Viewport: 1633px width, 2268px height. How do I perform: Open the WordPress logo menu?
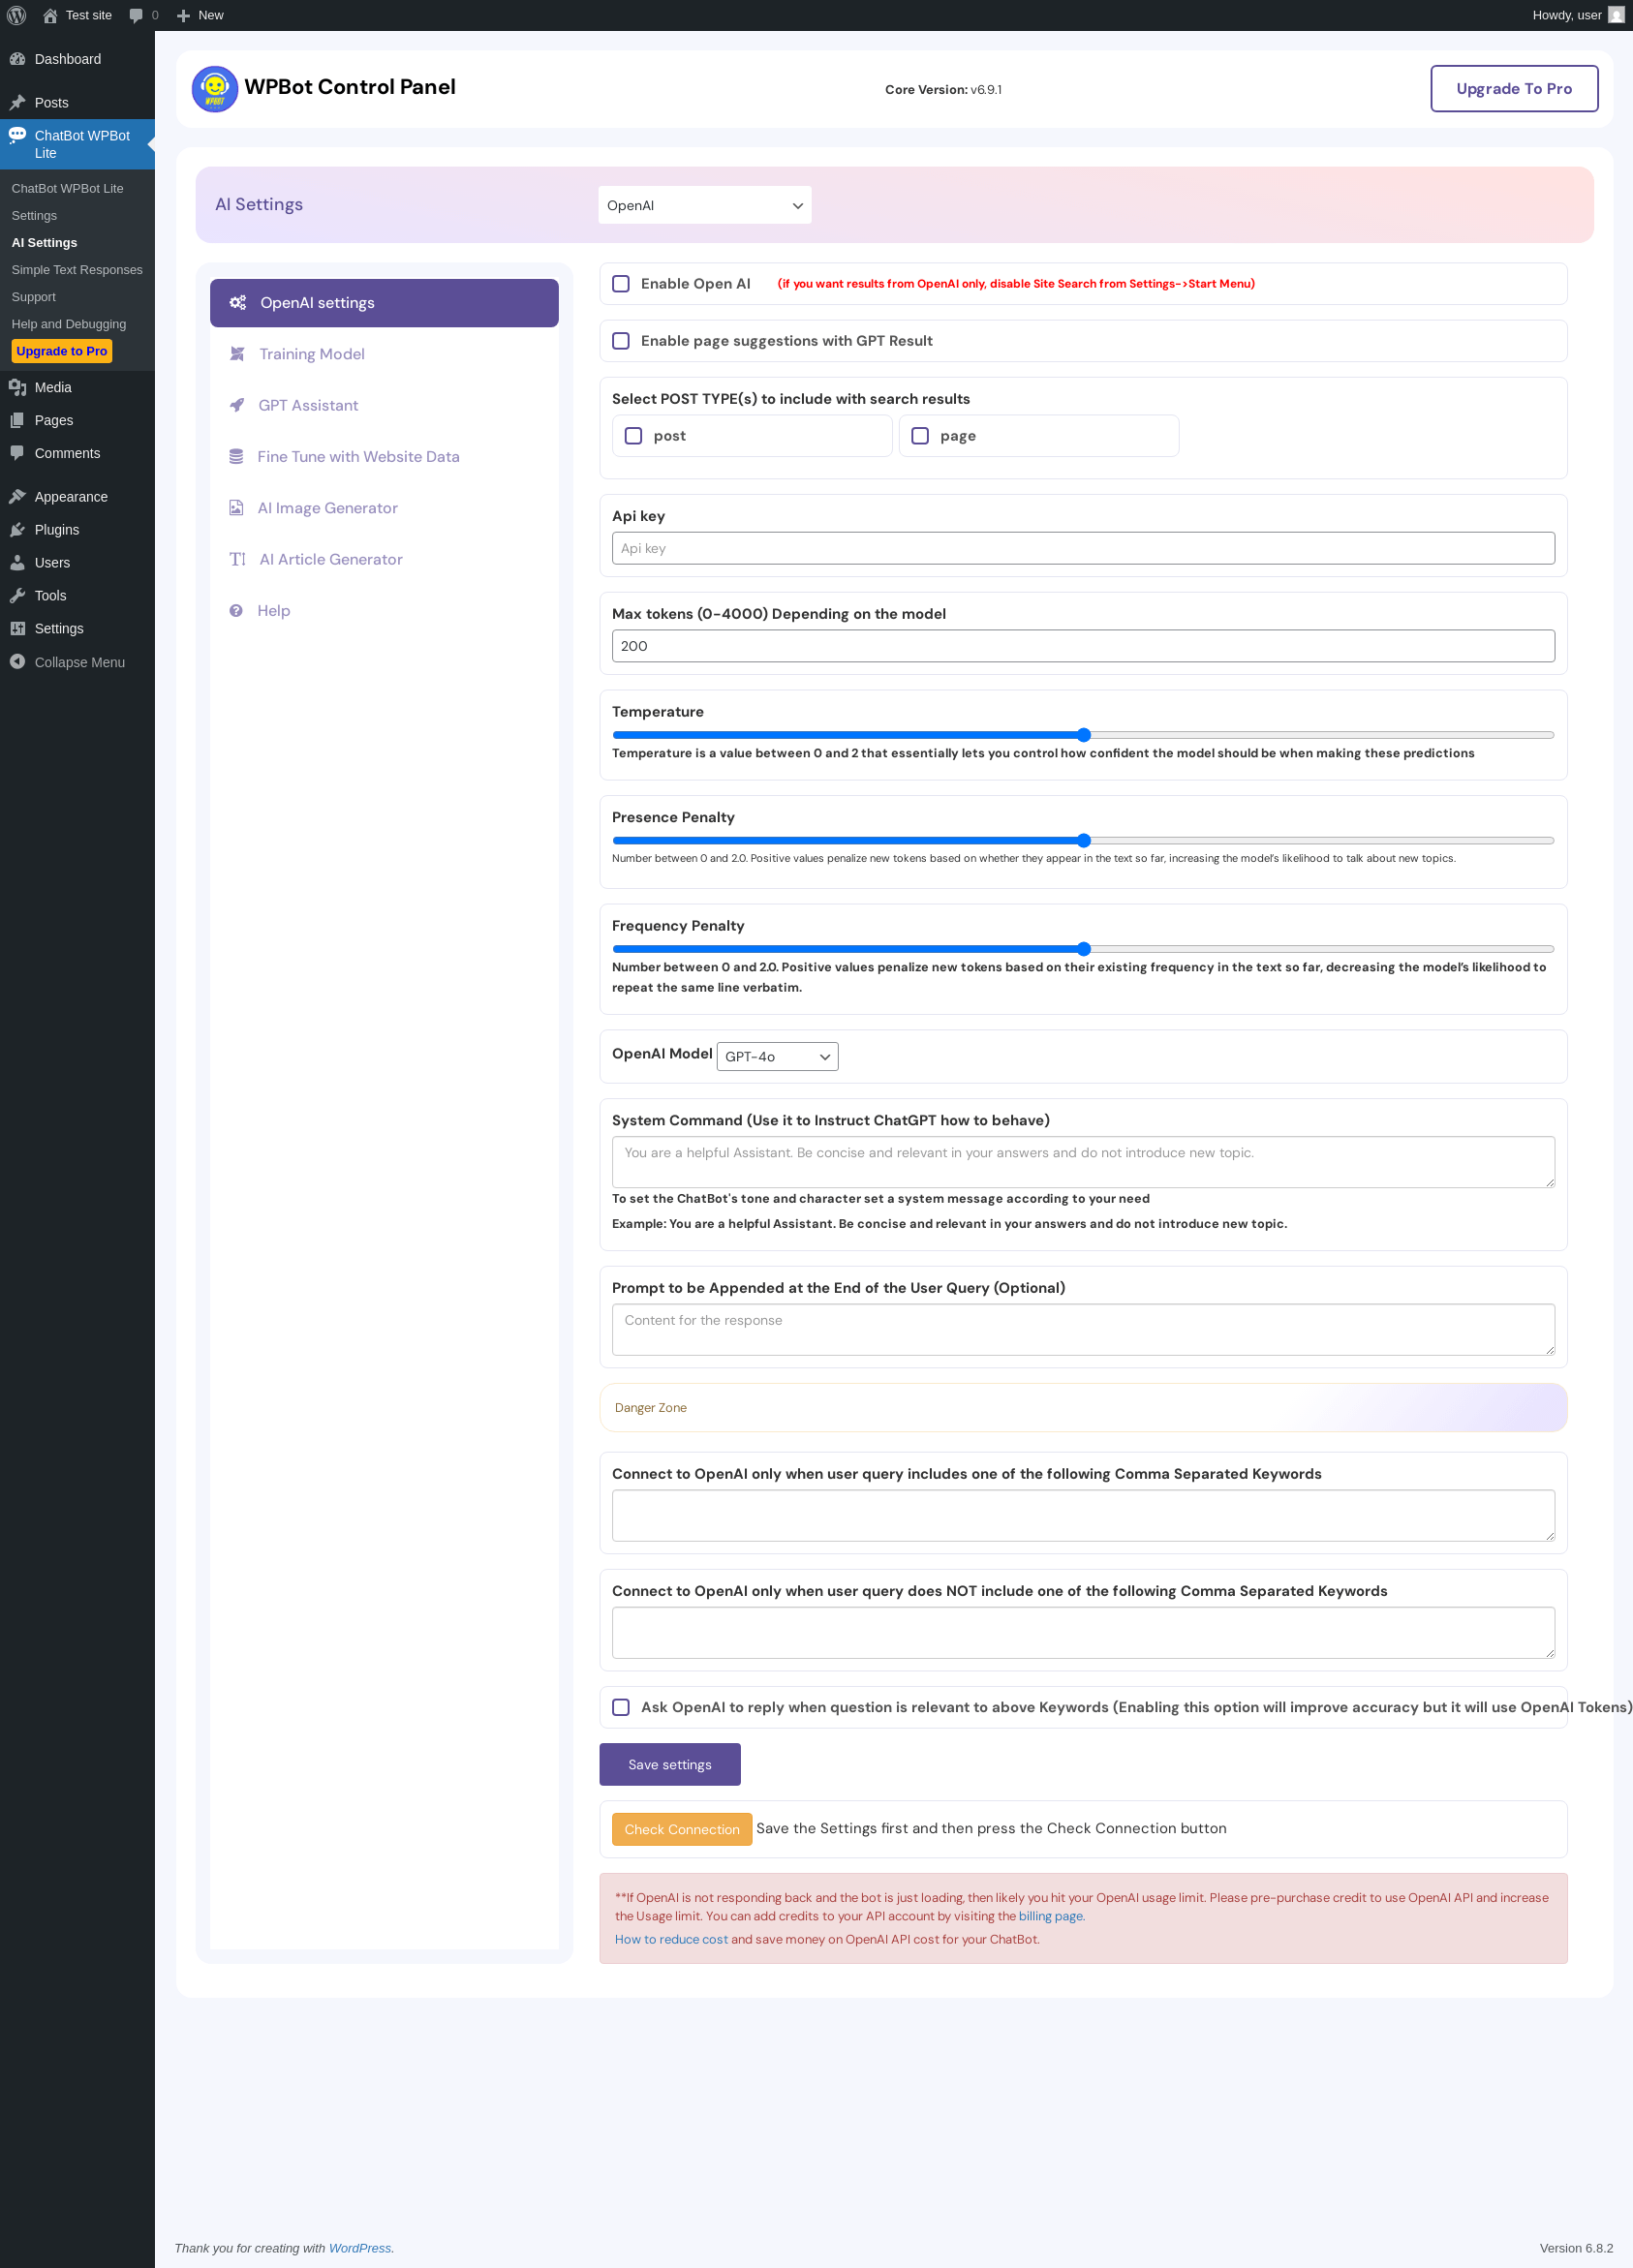(16, 15)
